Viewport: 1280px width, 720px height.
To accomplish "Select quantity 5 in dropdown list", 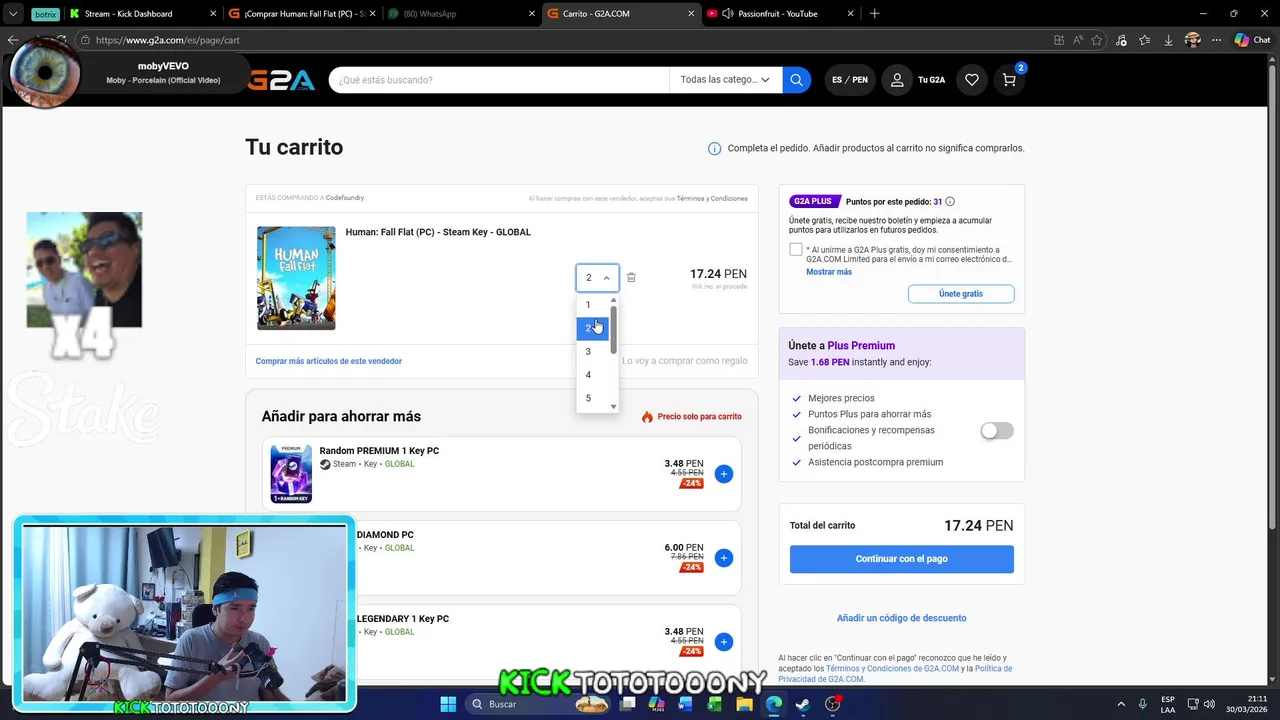I will (x=592, y=398).
